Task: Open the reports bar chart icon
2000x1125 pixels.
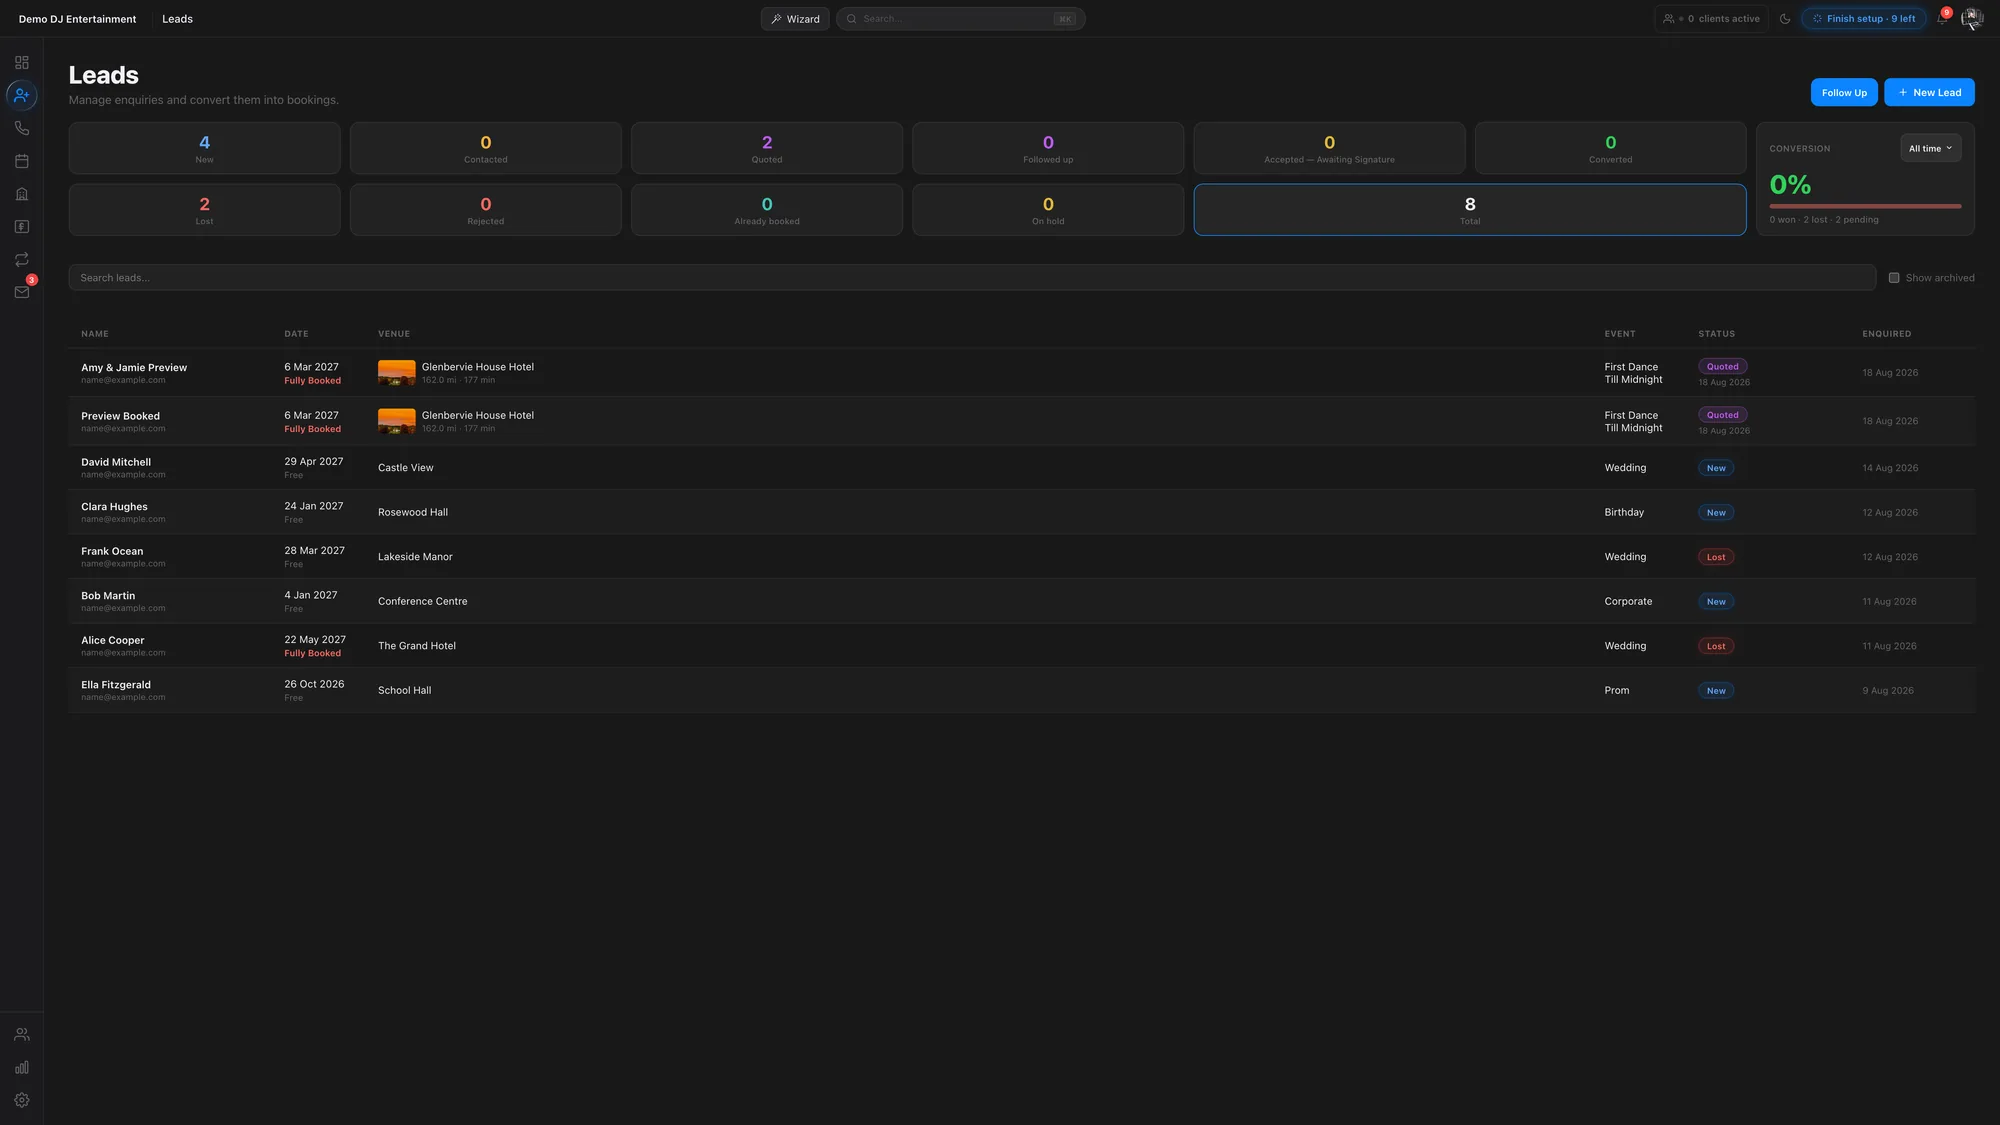Action: [22, 1067]
